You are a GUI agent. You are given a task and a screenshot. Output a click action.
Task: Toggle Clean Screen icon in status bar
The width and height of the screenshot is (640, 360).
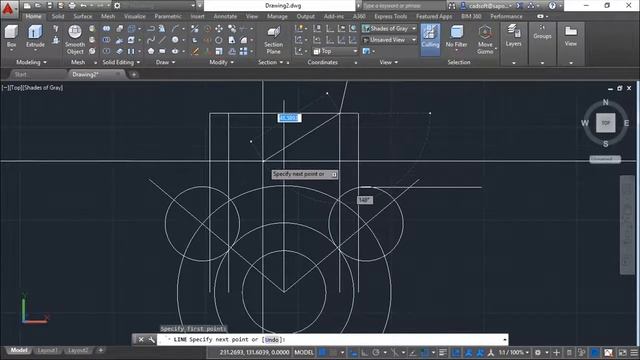coord(622,352)
